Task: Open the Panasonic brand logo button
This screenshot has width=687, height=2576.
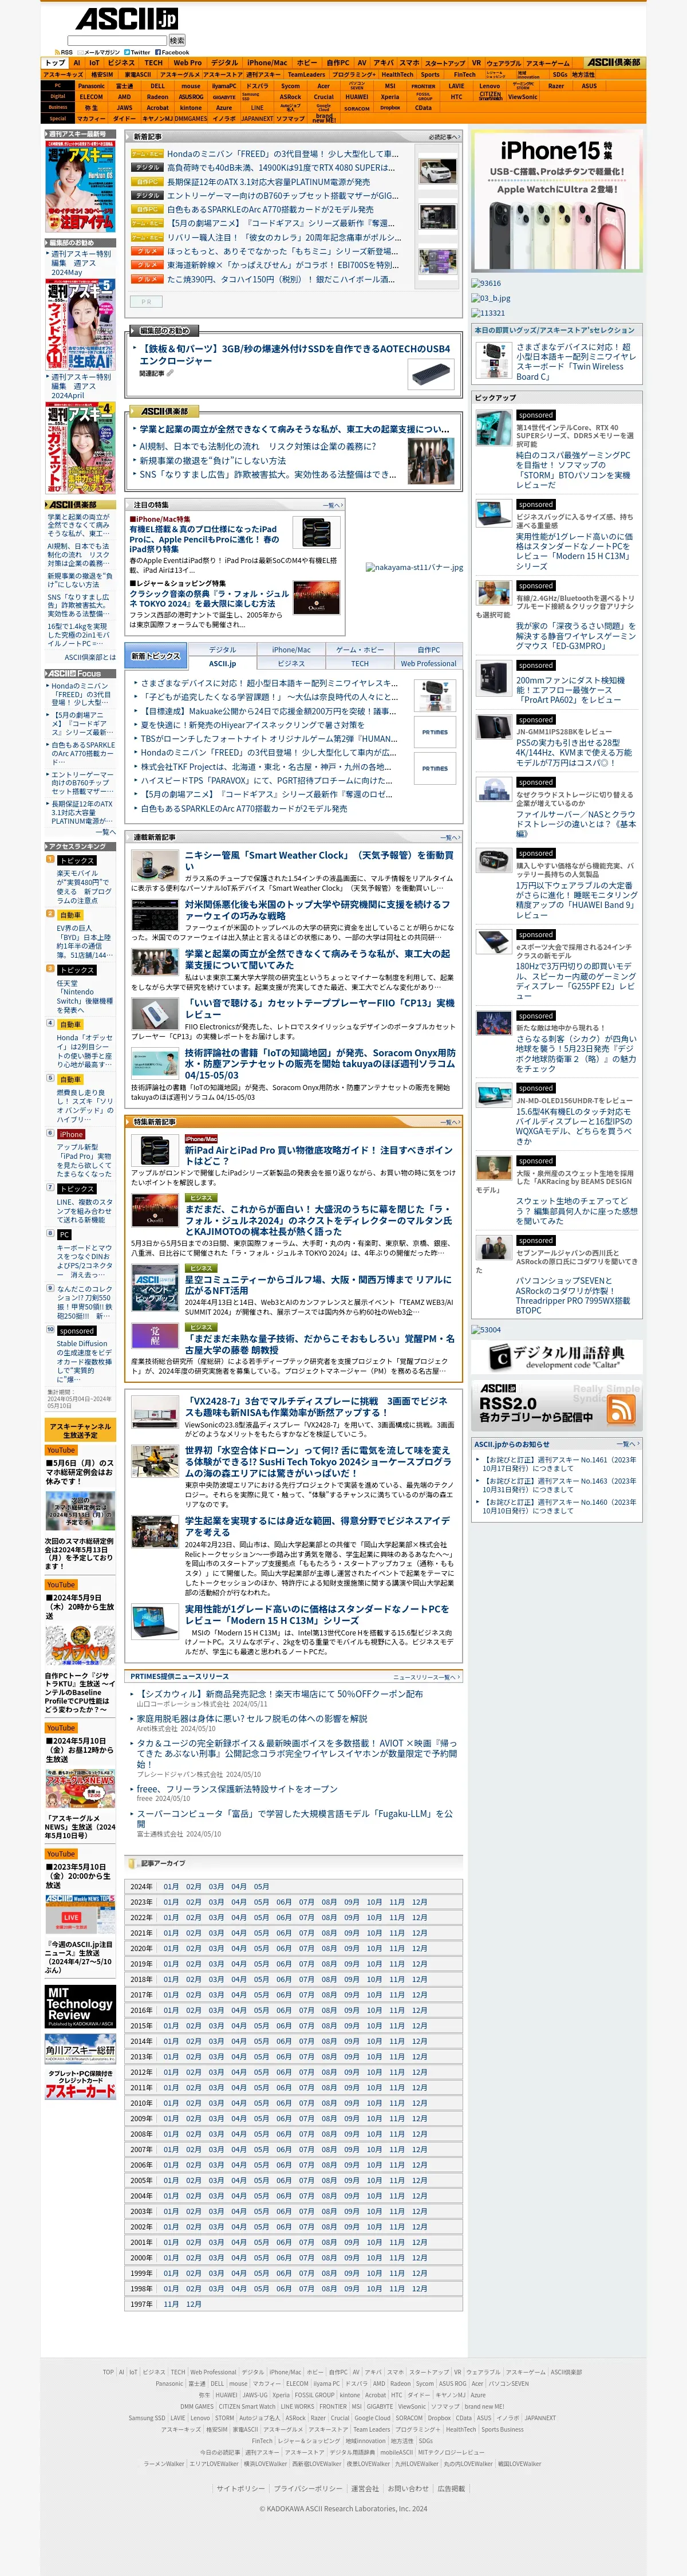Action: 91,86
